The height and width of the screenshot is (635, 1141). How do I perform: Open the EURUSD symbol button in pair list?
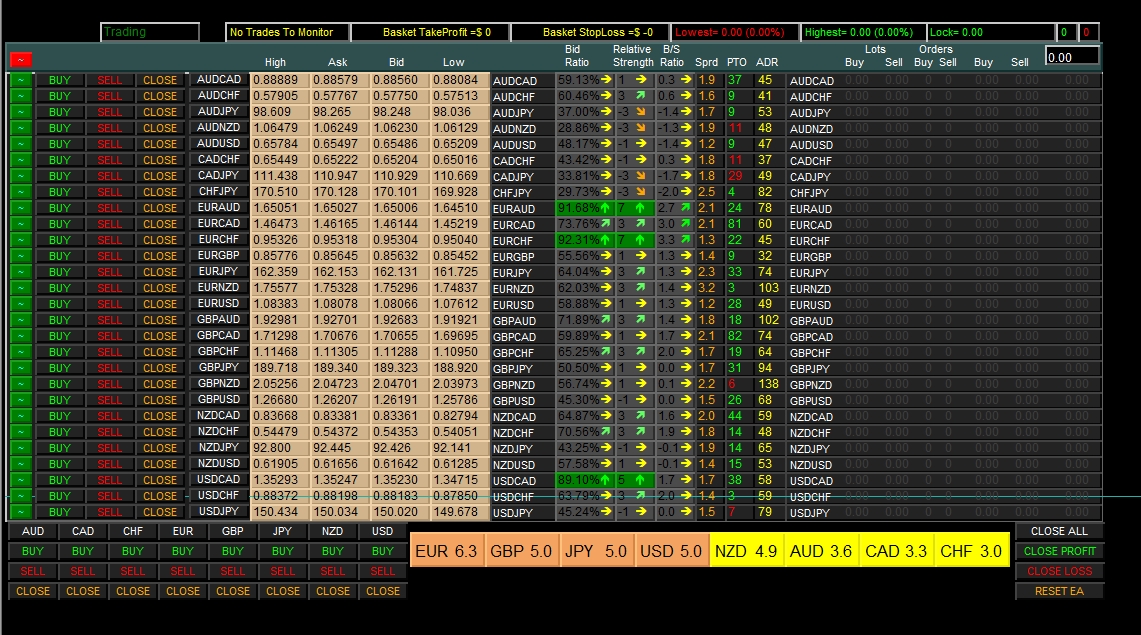click(218, 303)
